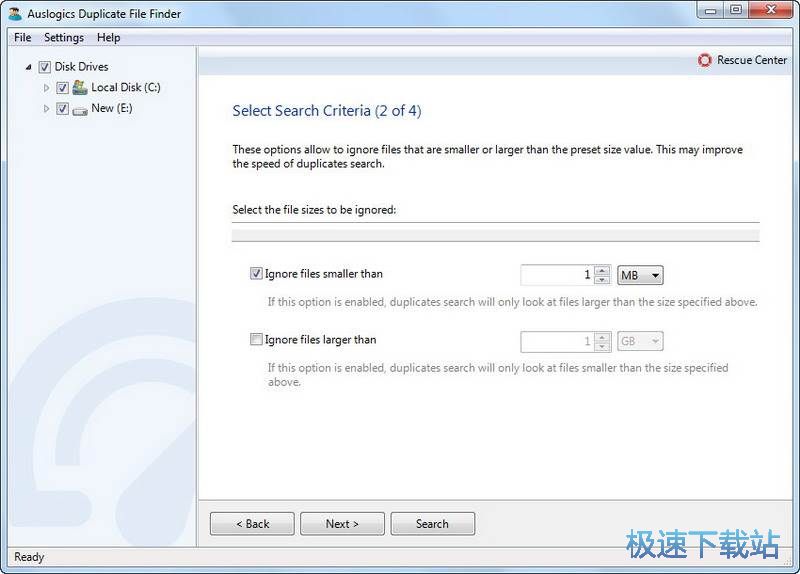Uncheck the New (E:) drive checkbox
This screenshot has height=574, width=800.
coord(62,109)
